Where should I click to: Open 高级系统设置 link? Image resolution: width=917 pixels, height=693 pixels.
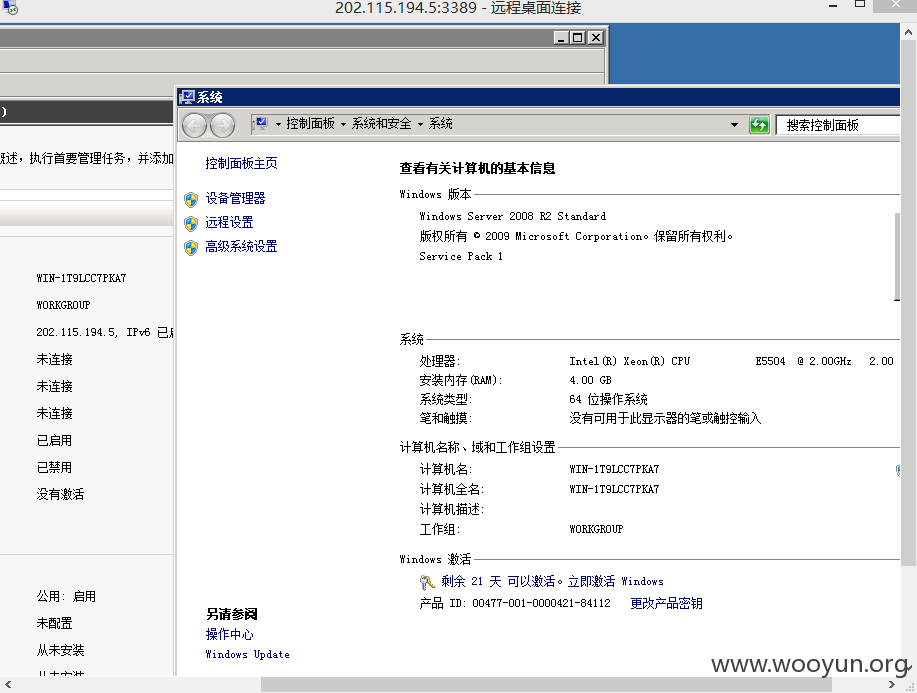click(241, 246)
